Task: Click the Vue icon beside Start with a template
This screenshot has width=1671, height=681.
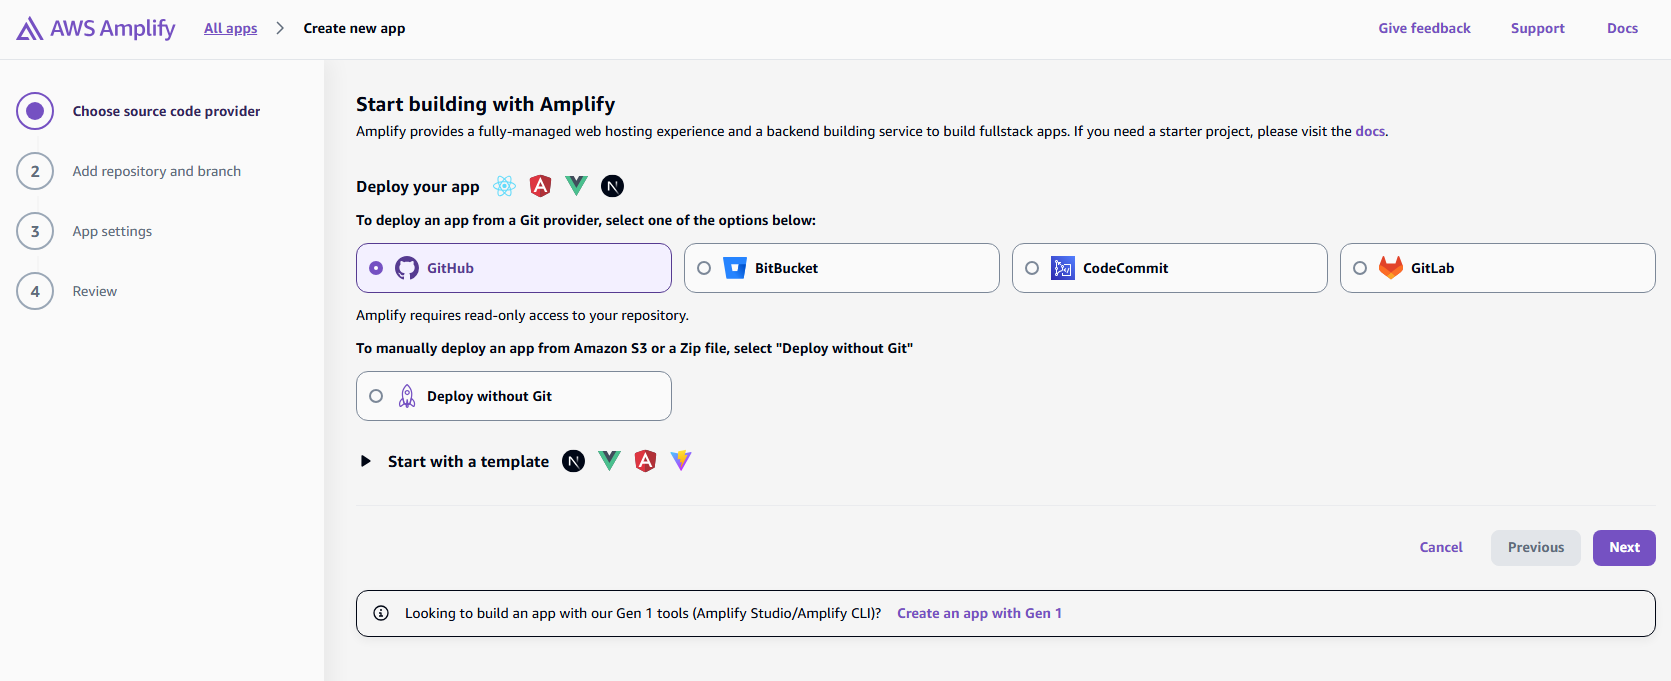Action: click(610, 461)
